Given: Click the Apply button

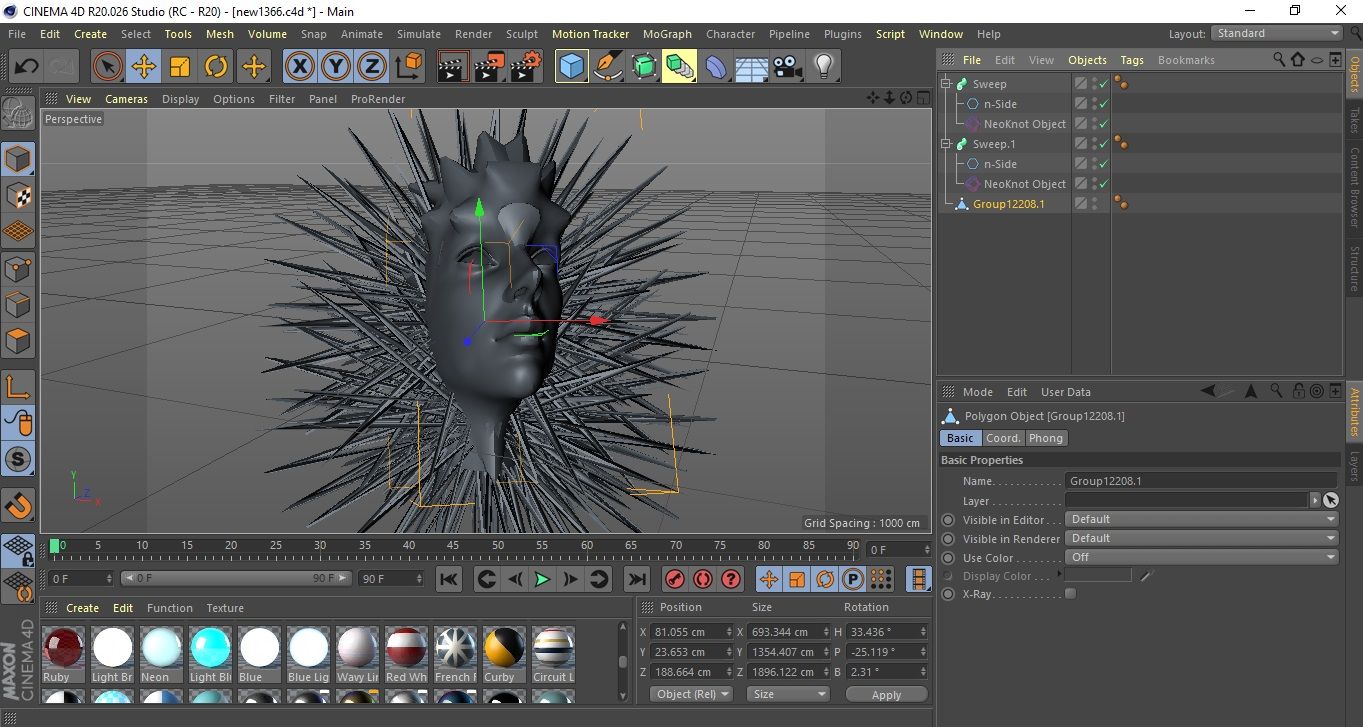Looking at the screenshot, I should 886,694.
